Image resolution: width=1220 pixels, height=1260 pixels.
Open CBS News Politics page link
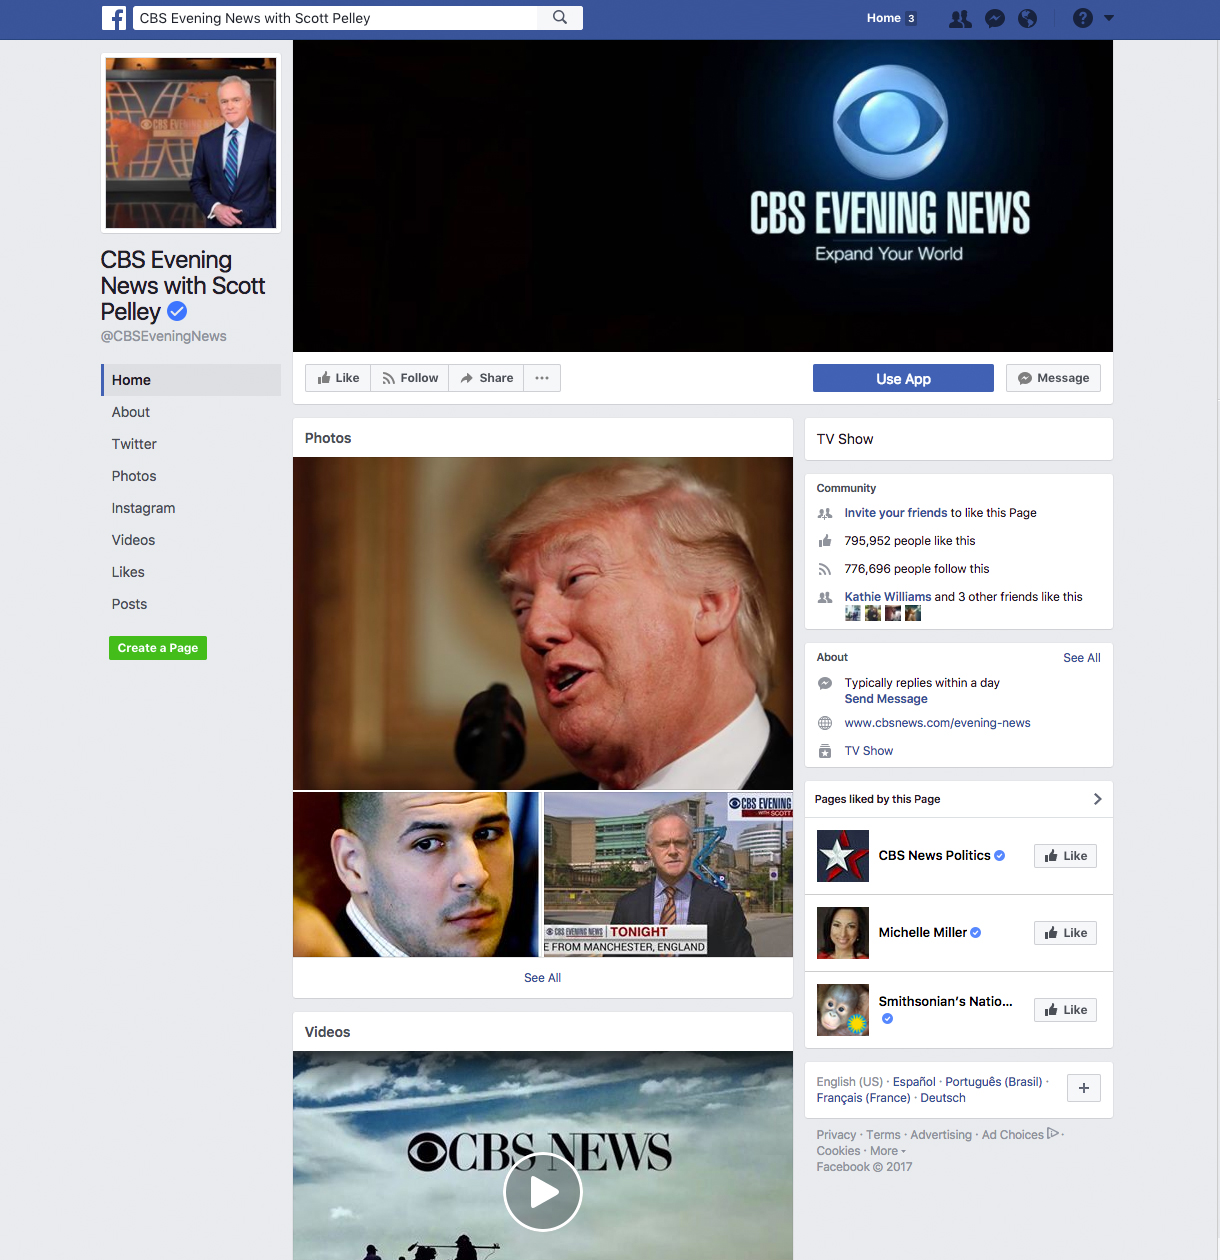pyautogui.click(x=934, y=856)
